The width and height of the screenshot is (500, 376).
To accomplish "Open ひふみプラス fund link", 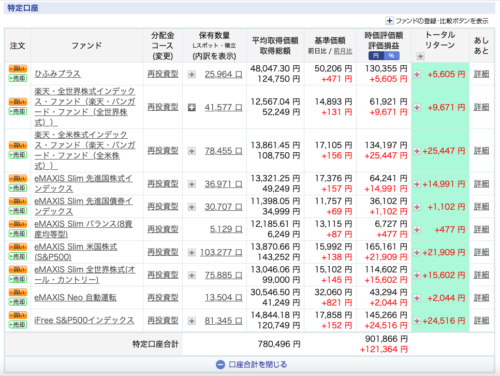I will pyautogui.click(x=58, y=74).
